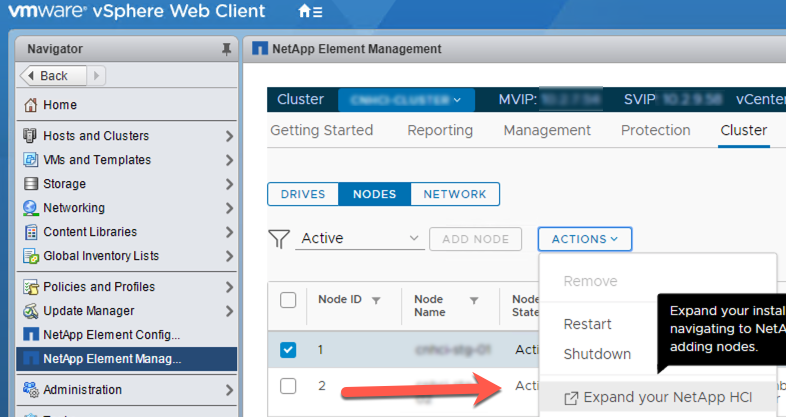Viewport: 786px width, 417px height.
Task: Uncheck the node 1 row checkbox
Action: point(288,349)
